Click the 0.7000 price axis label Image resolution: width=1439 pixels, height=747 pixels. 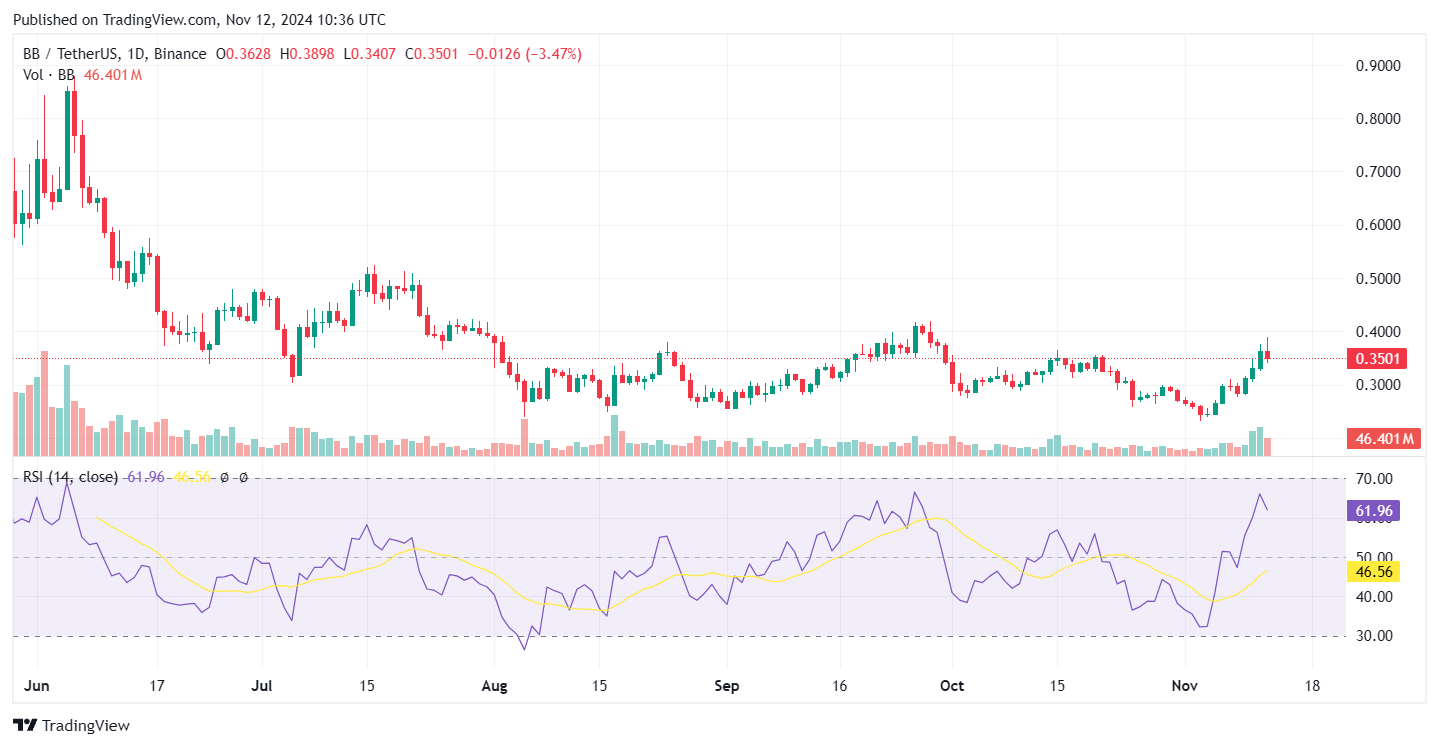coord(1378,172)
